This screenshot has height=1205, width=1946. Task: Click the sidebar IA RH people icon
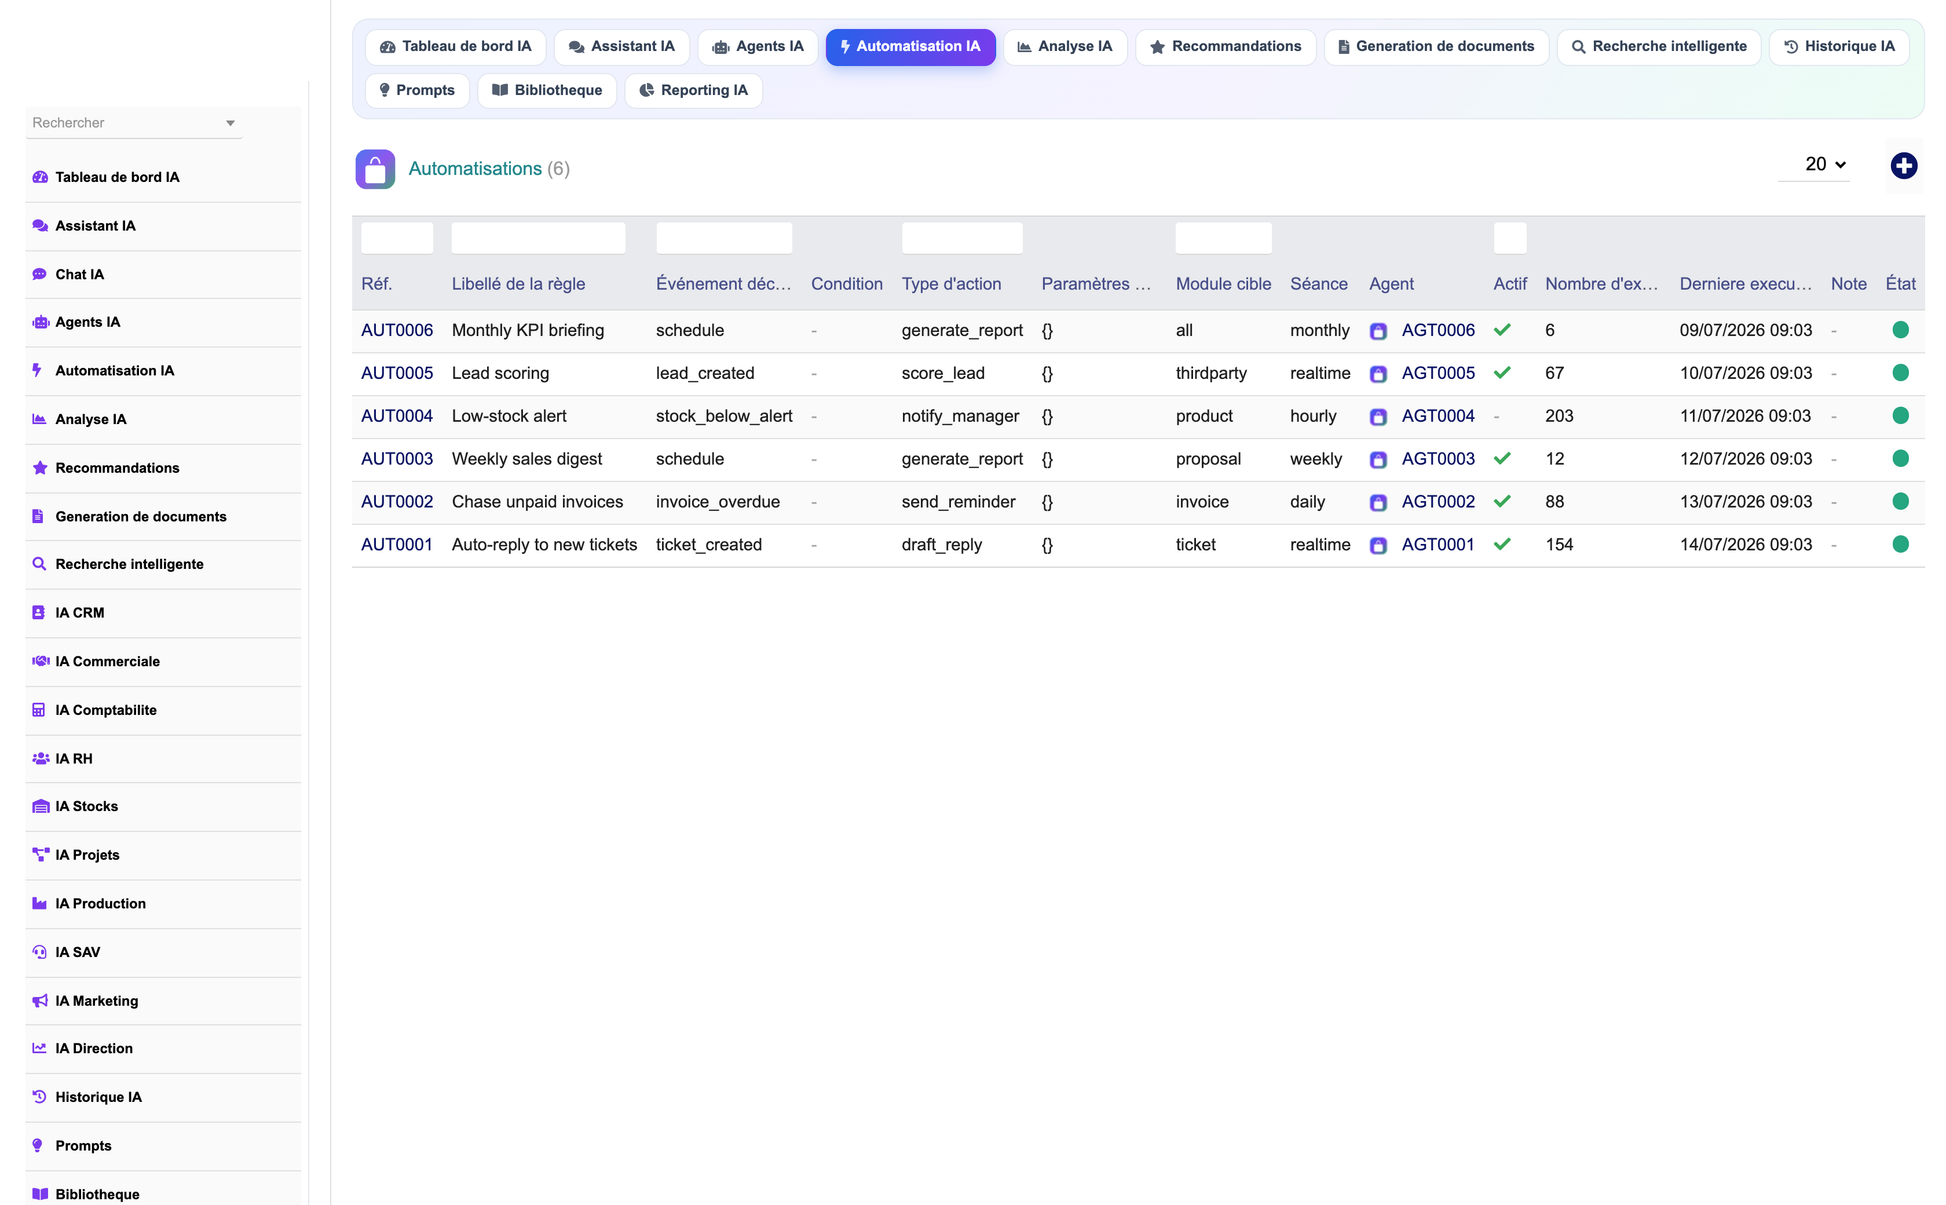(40, 758)
